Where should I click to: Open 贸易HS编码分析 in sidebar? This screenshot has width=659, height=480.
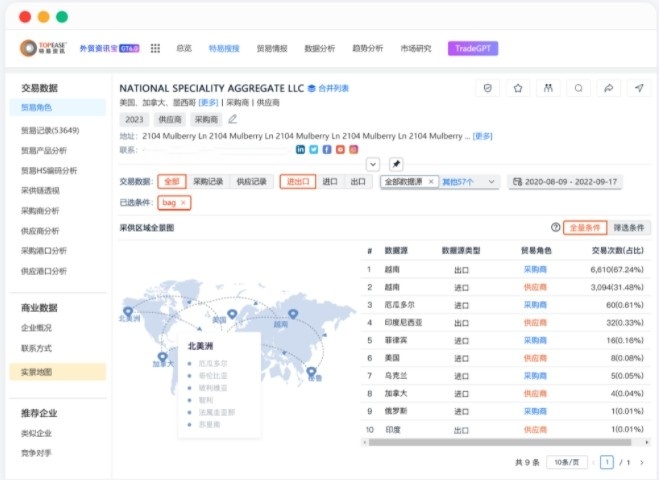click(x=49, y=170)
